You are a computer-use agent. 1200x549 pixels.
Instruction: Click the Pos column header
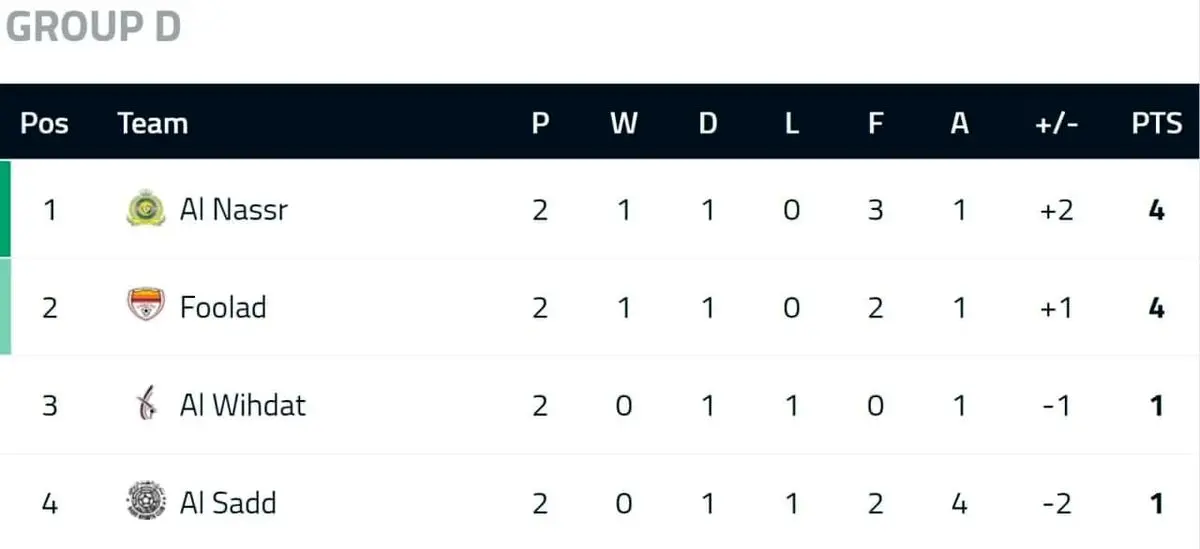[45, 124]
